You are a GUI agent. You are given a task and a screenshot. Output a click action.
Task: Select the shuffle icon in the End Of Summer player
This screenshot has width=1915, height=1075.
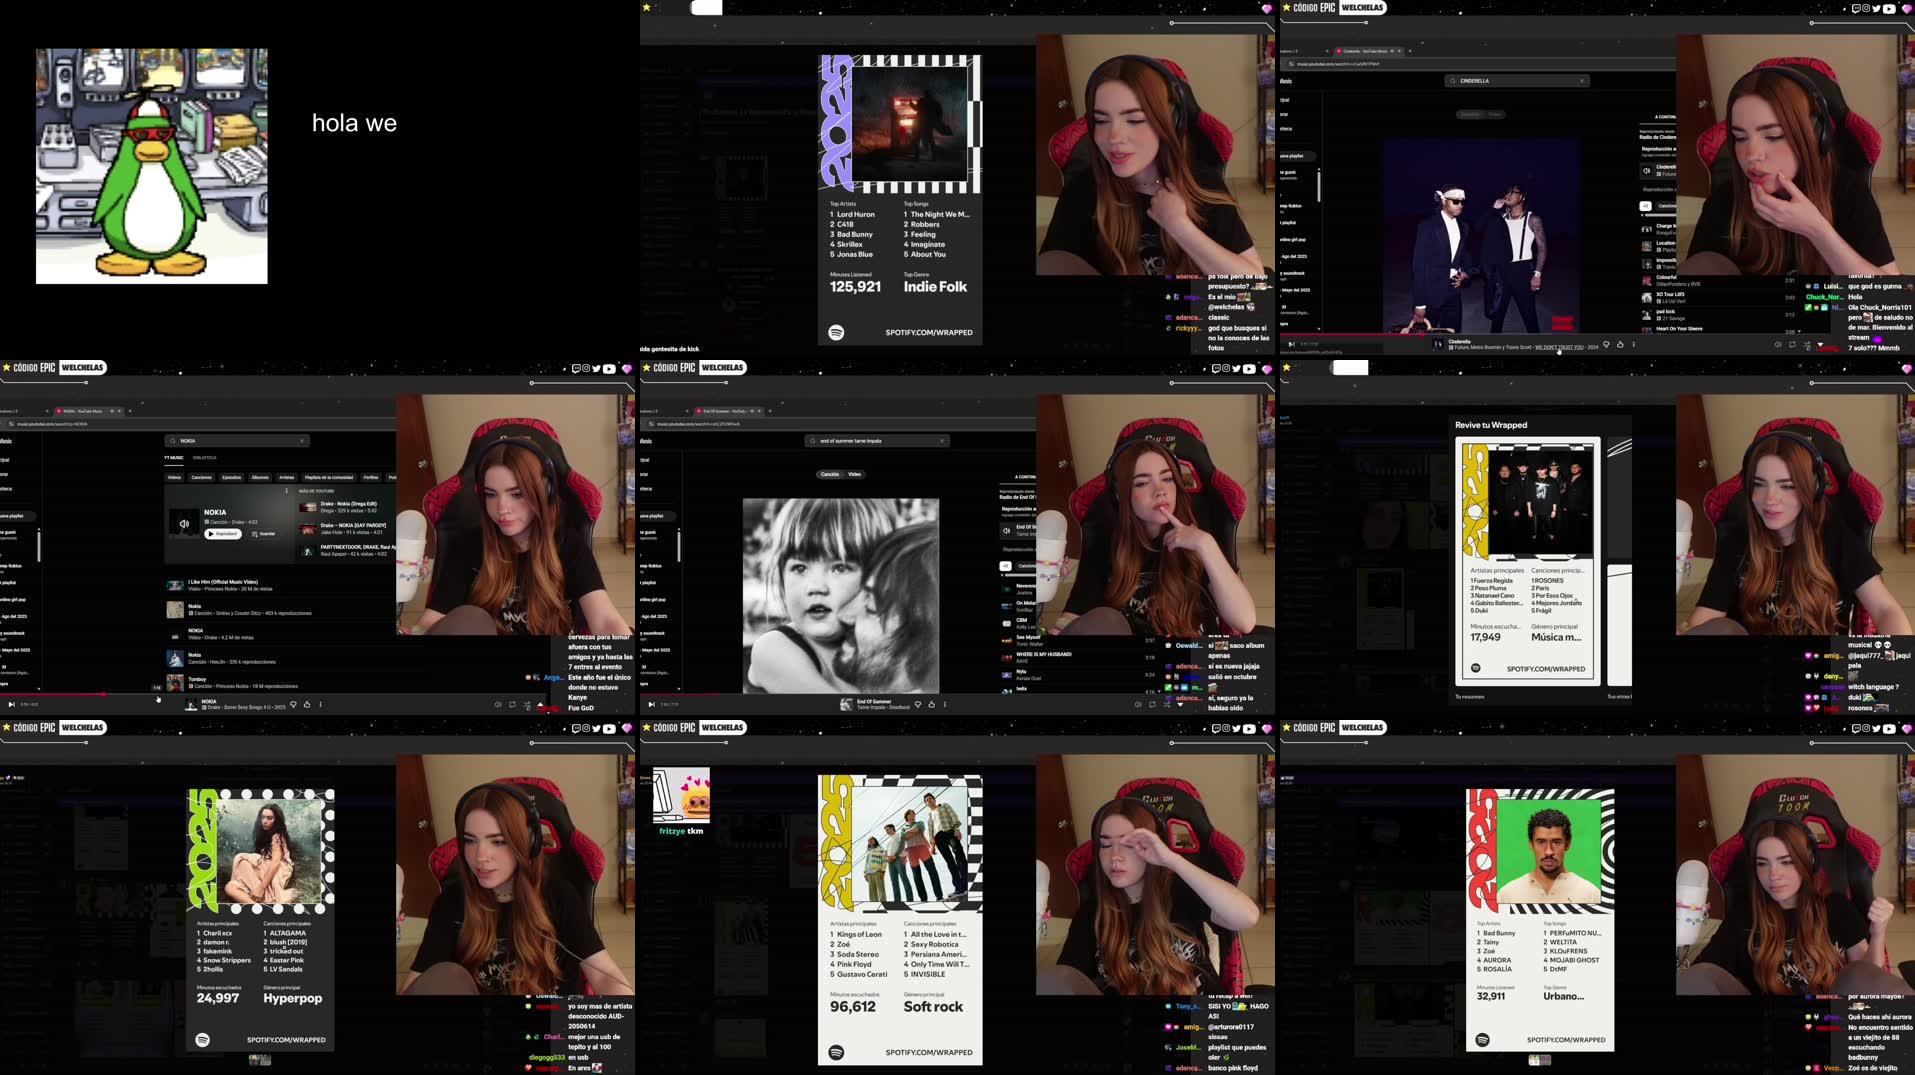[x=1167, y=705]
